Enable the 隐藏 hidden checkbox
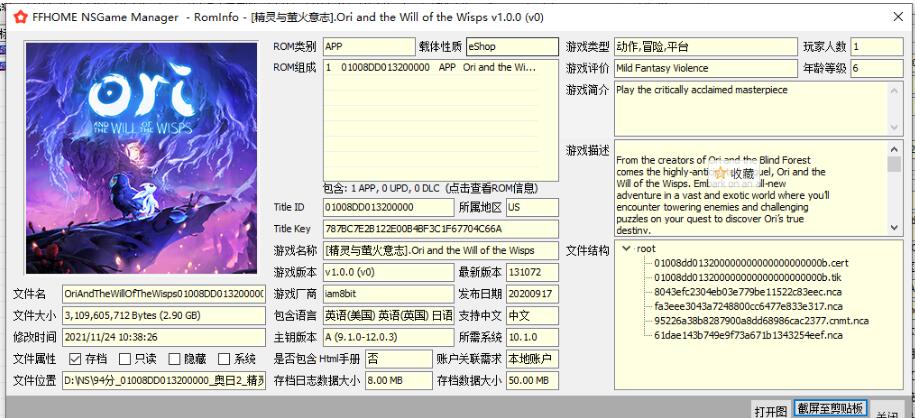The width and height of the screenshot is (915, 418). point(174,358)
